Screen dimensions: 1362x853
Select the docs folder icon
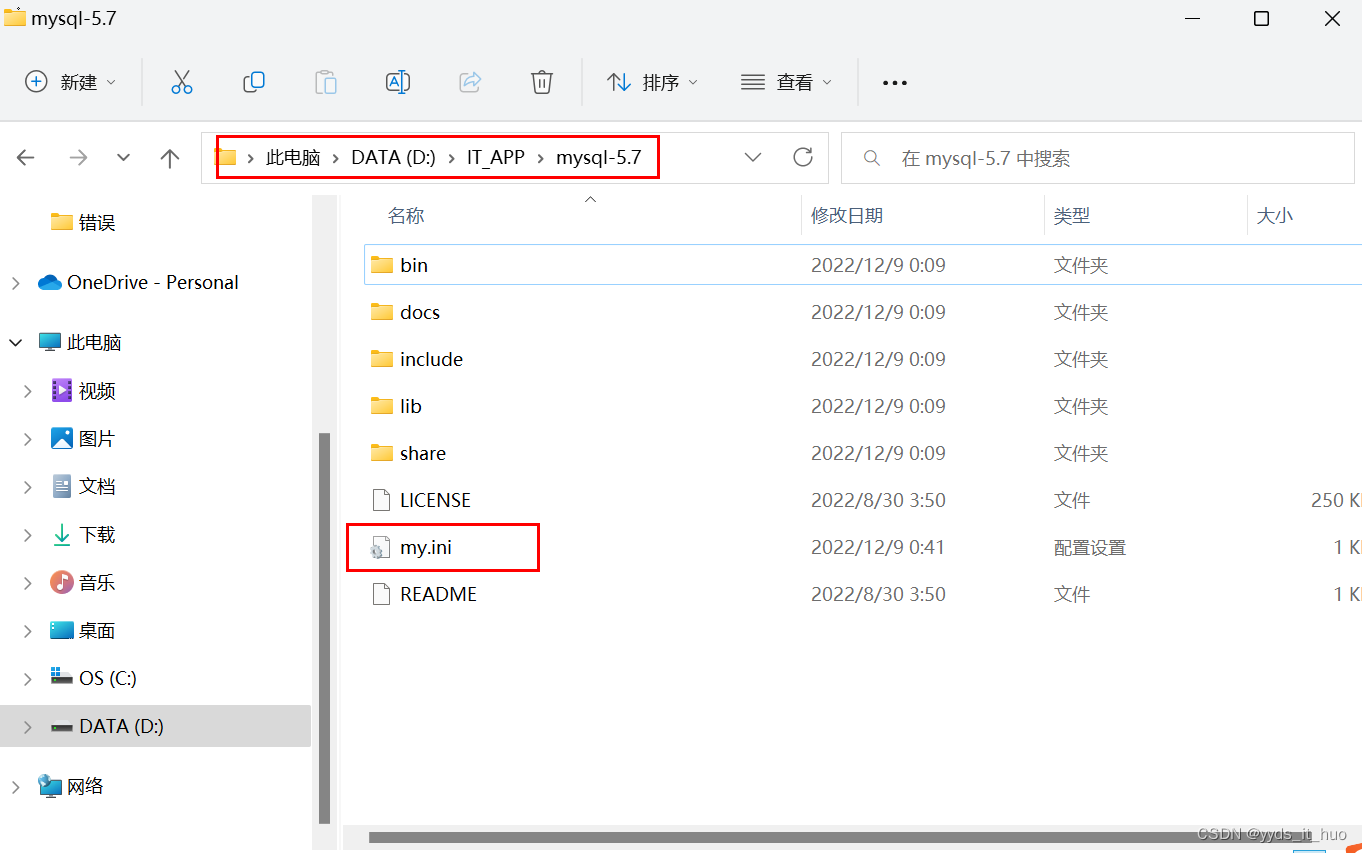click(x=381, y=312)
